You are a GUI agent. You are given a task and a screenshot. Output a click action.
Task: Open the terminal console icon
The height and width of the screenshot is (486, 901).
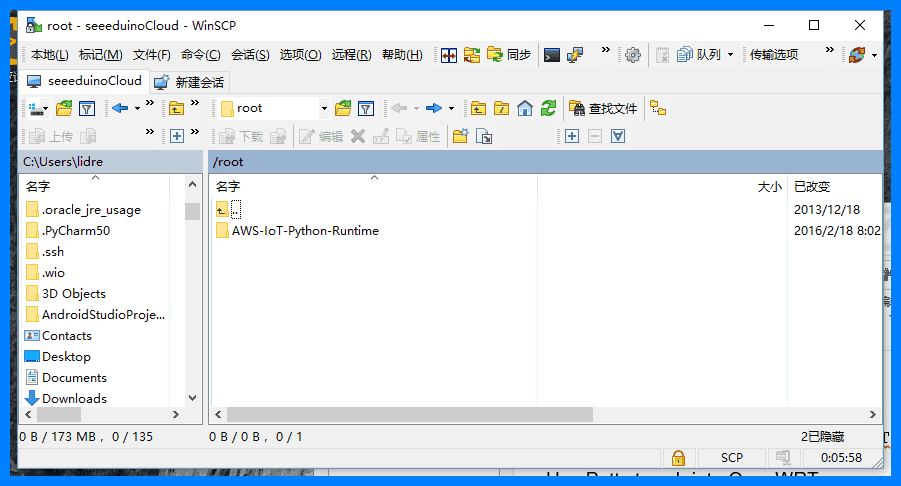552,55
